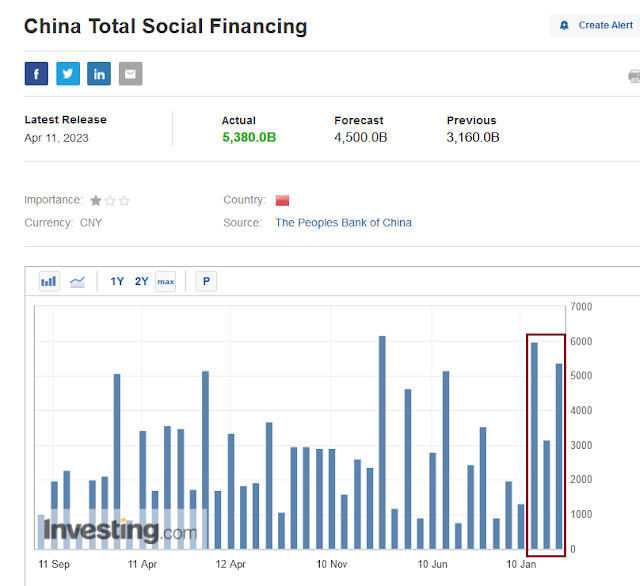This screenshot has width=640, height=586.
Task: Click the printer icon
Action: (634, 76)
